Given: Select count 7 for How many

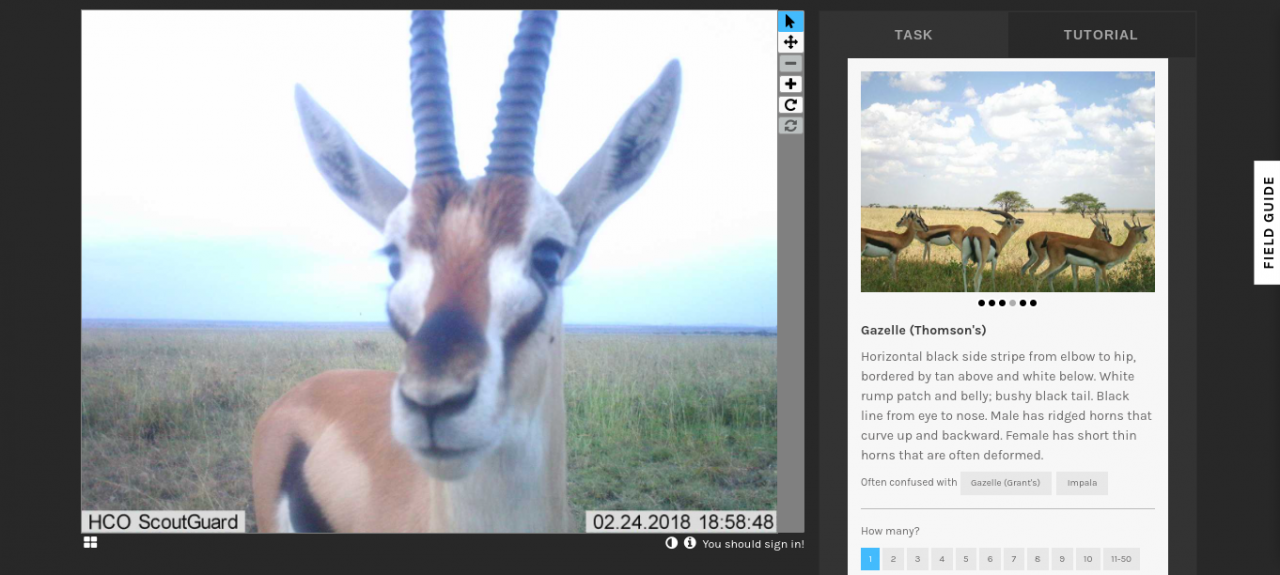Looking at the screenshot, I should point(1014,559).
